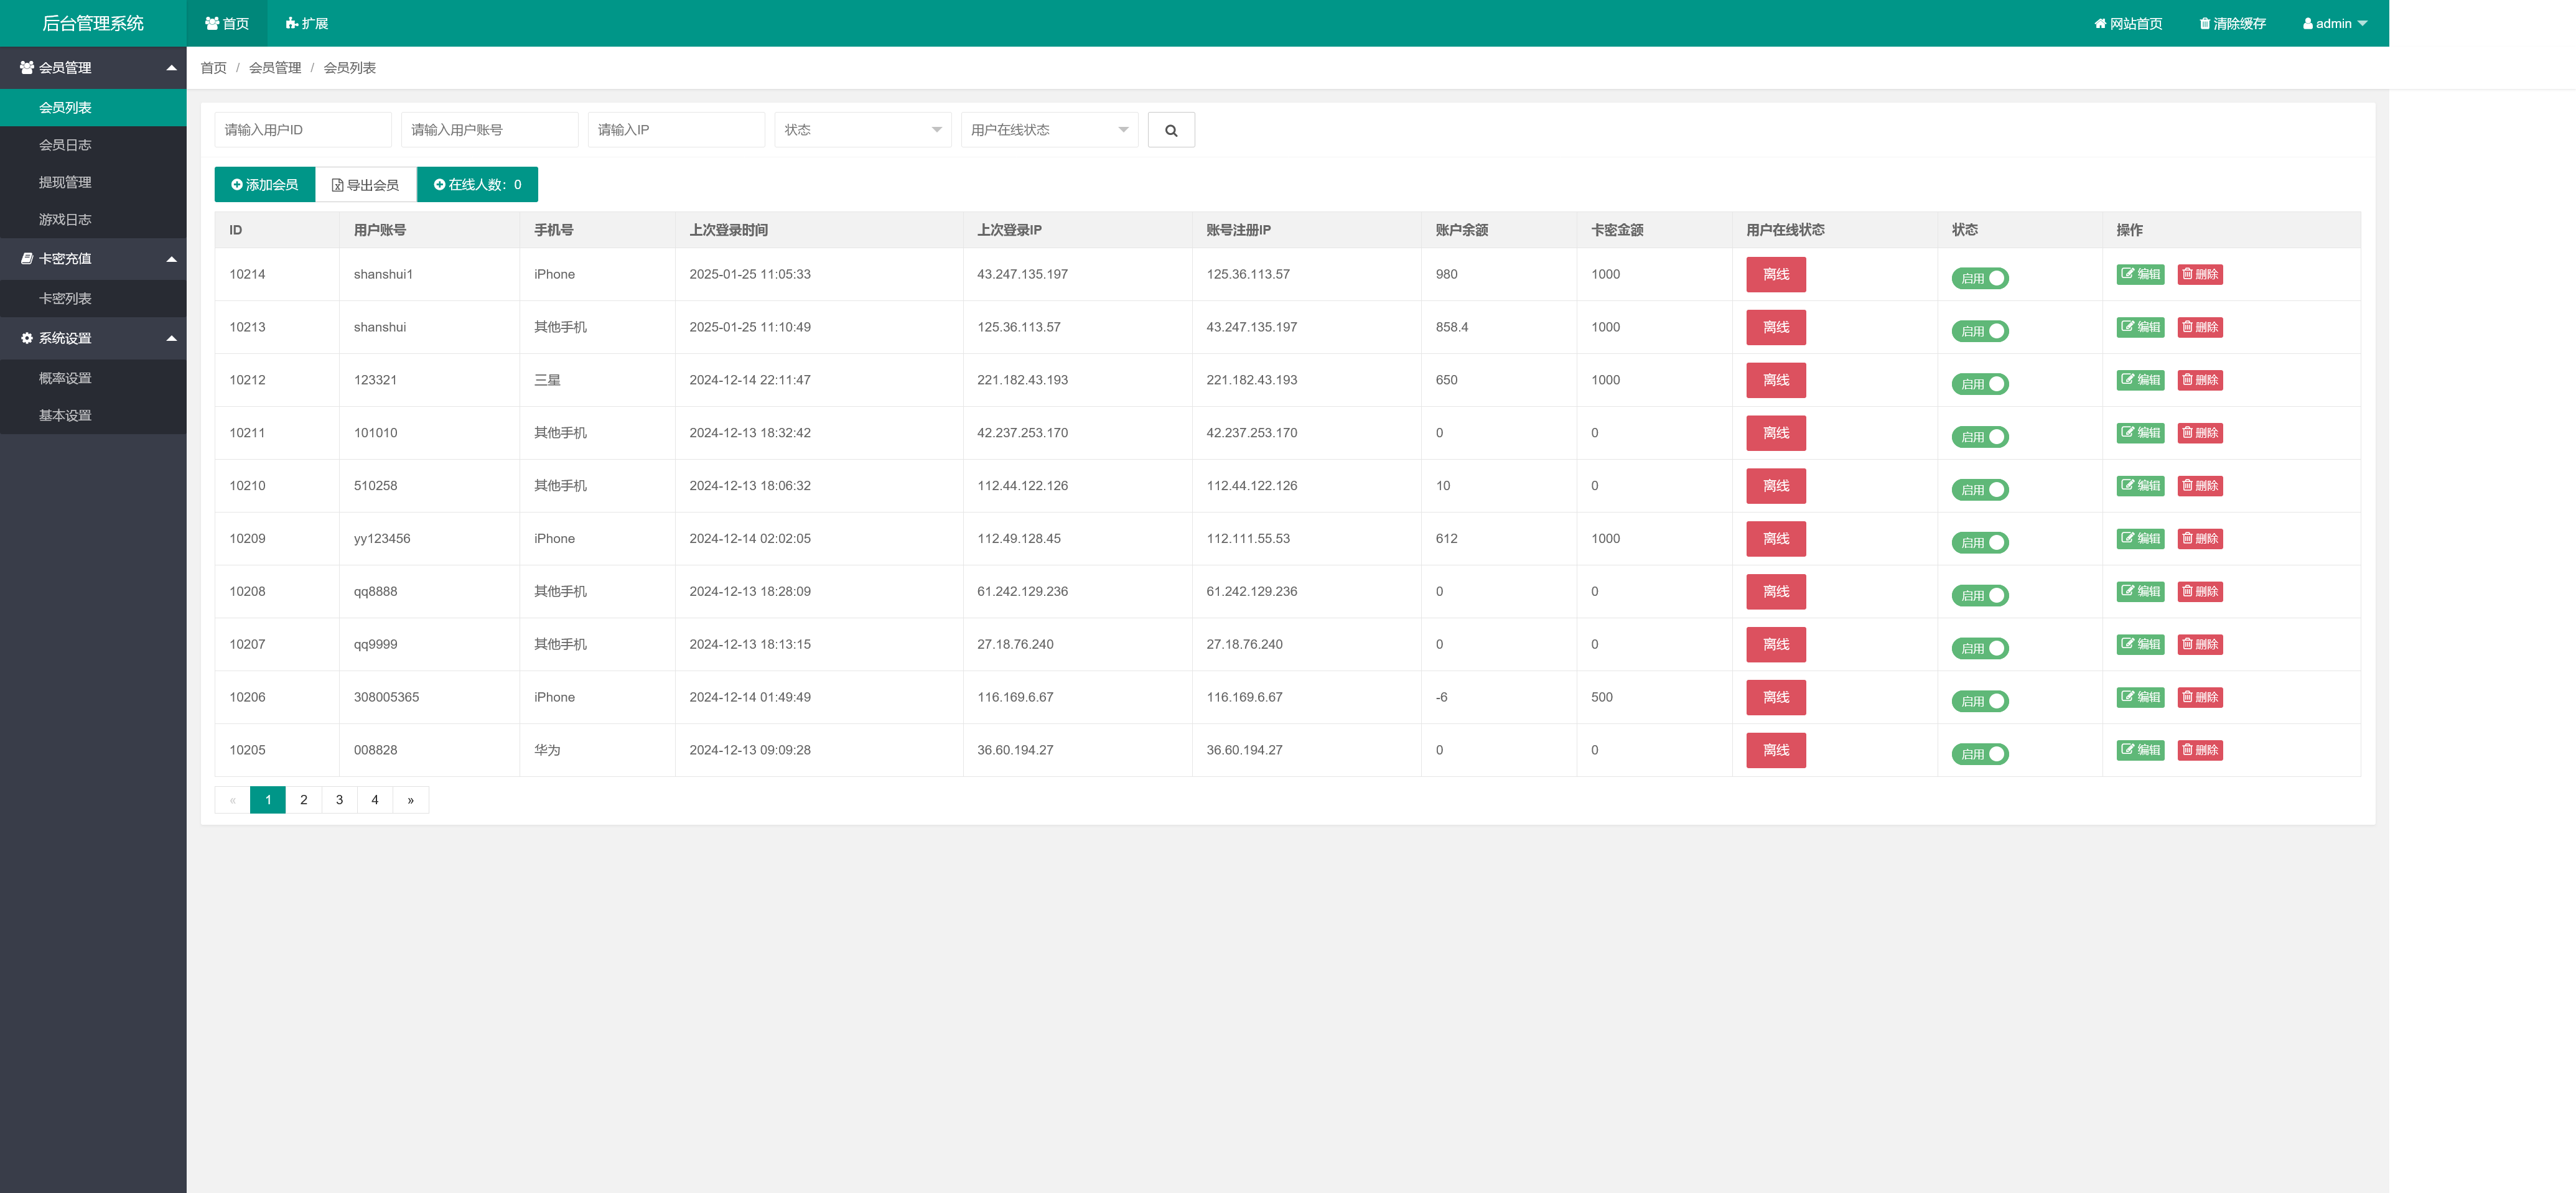Click 离线 button for user 510258
The image size is (2576, 1193).
(1775, 486)
